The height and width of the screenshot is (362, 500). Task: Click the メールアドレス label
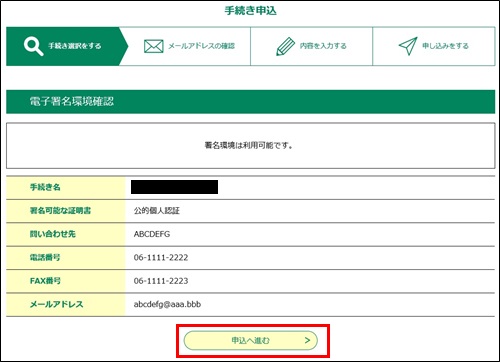point(57,304)
